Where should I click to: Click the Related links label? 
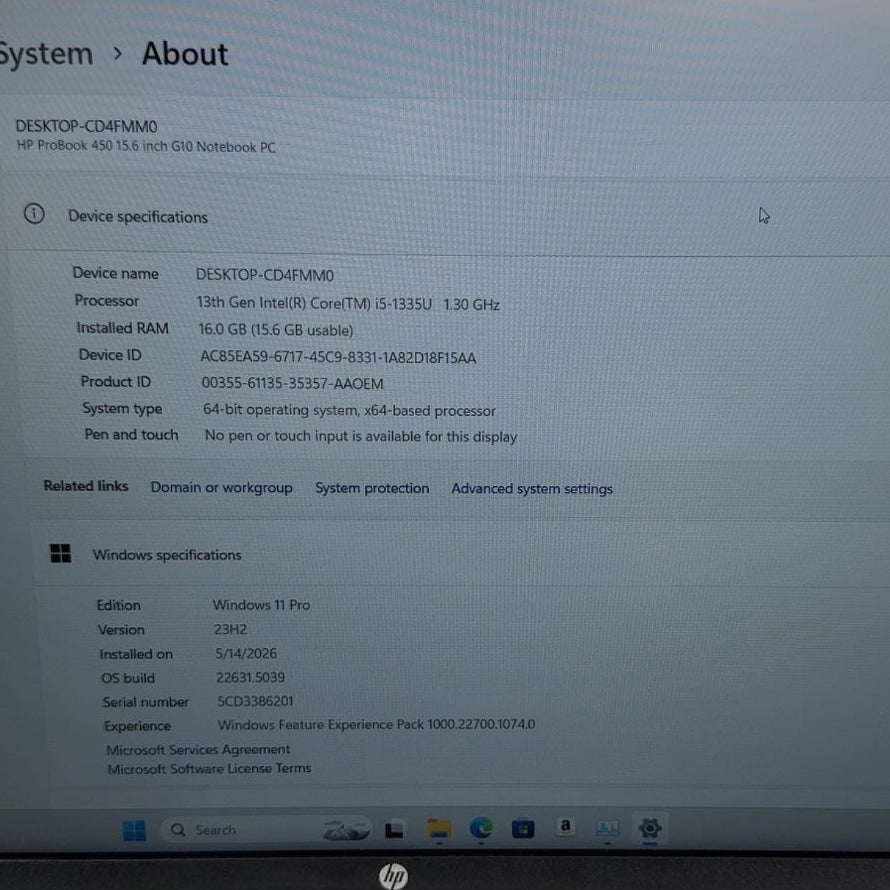86,486
